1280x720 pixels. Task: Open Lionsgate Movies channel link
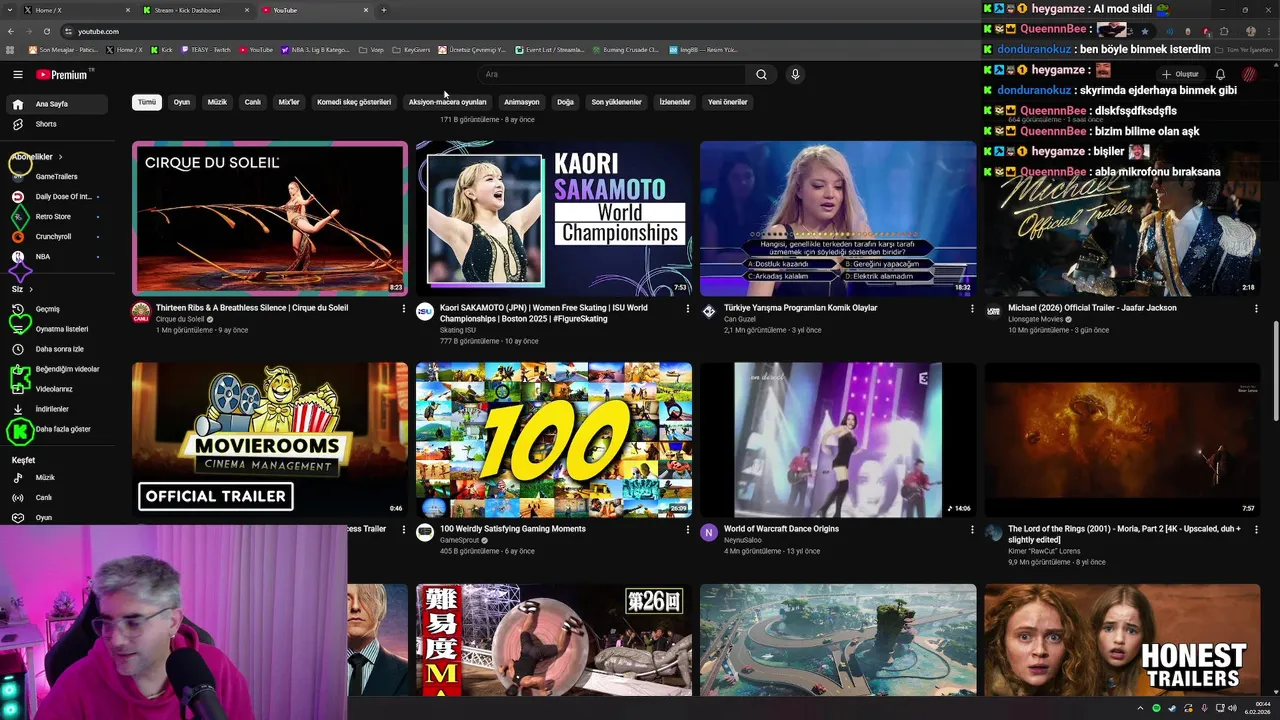[x=1036, y=320]
